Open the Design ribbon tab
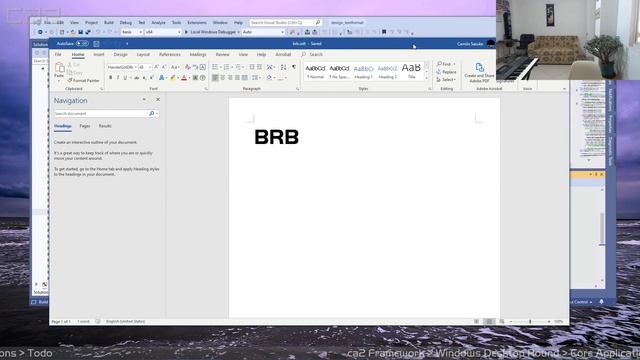The image size is (640, 360). [120, 54]
